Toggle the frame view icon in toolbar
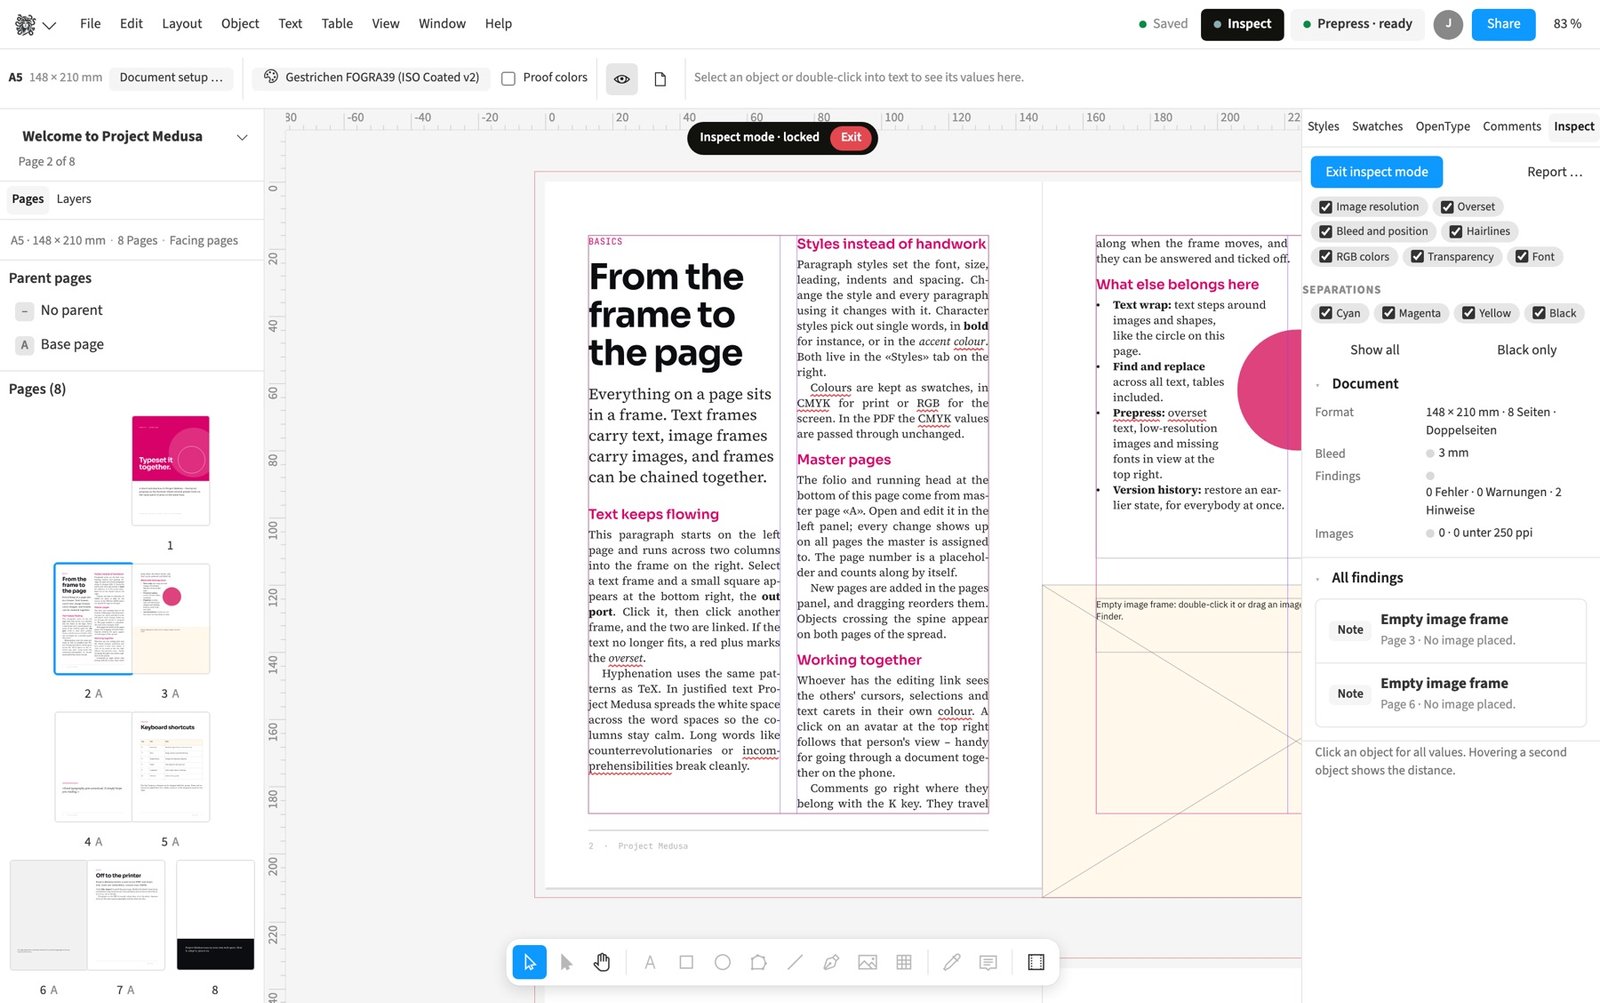 pyautogui.click(x=1036, y=962)
